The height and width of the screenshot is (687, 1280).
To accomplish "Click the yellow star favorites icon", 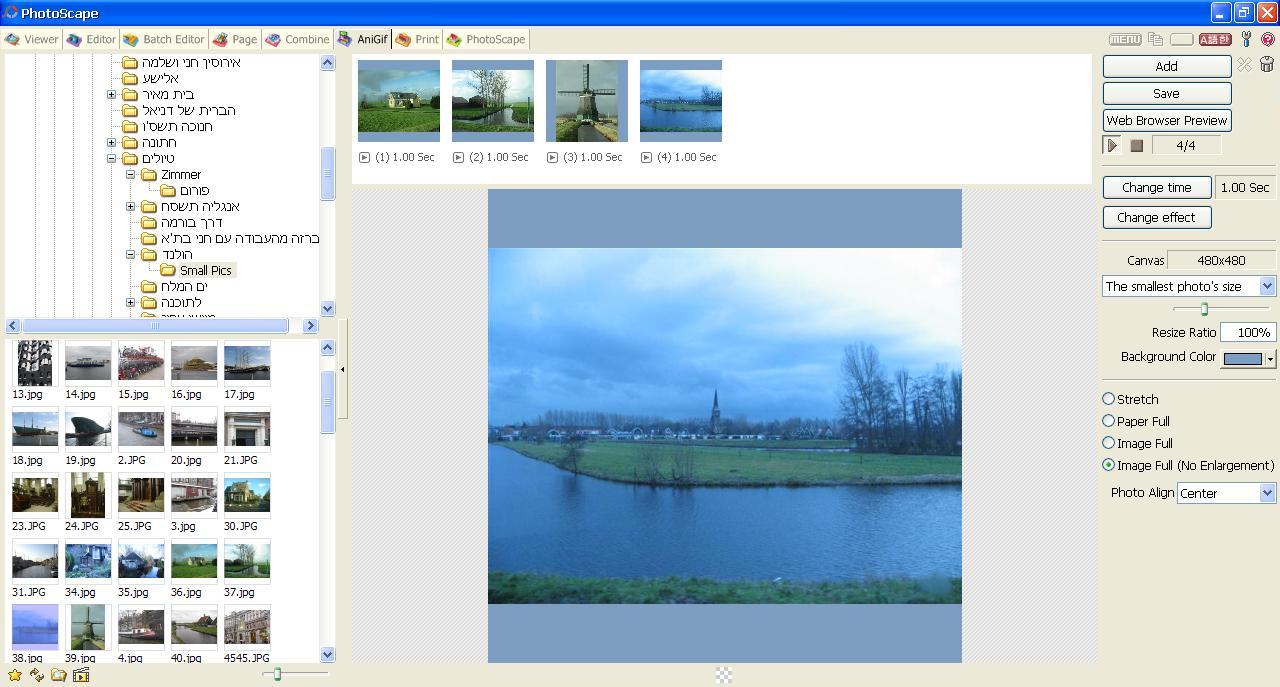I will [x=15, y=675].
